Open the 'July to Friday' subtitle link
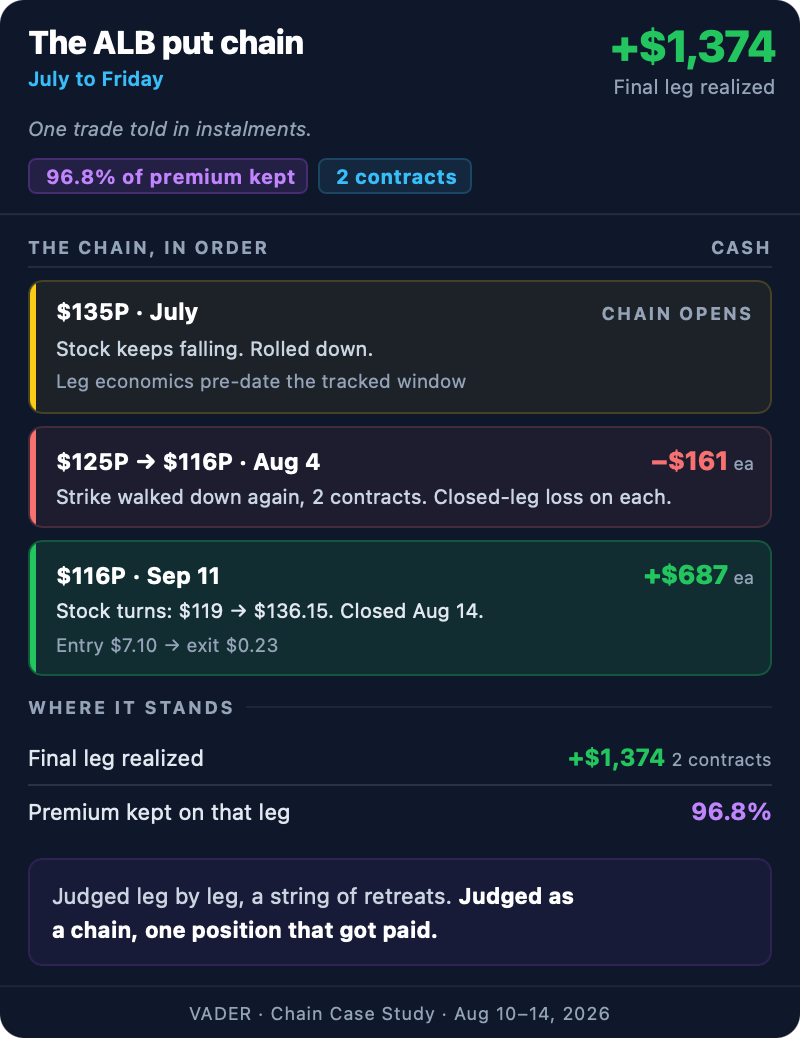The image size is (800, 1038). 96,79
